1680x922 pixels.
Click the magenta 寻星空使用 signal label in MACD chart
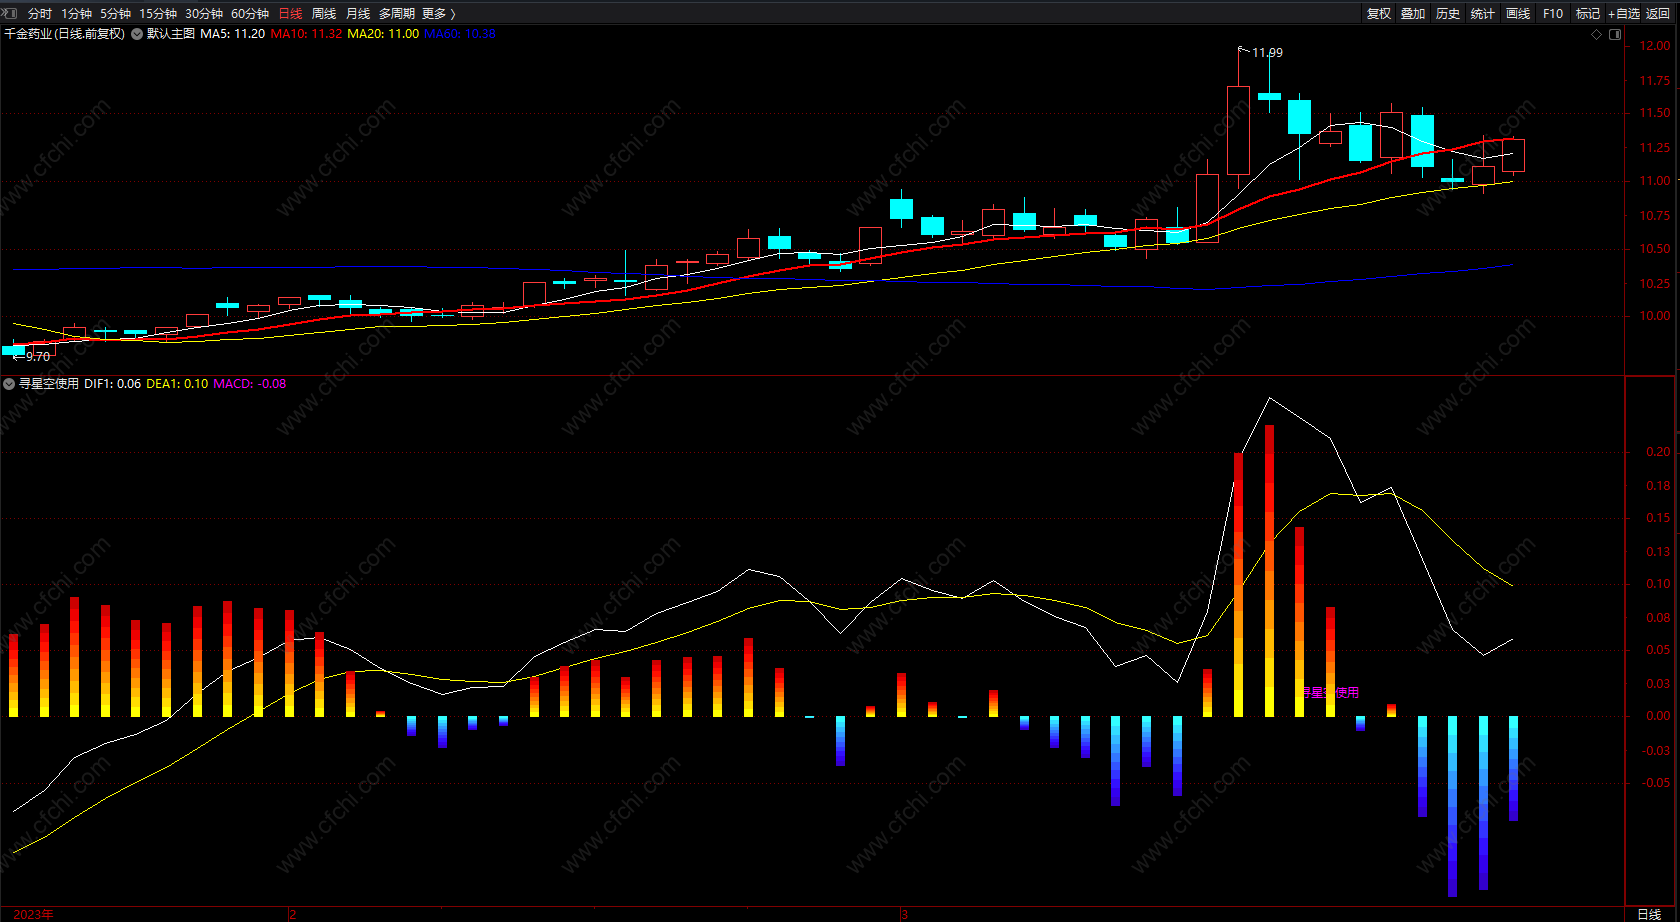(x=1330, y=693)
